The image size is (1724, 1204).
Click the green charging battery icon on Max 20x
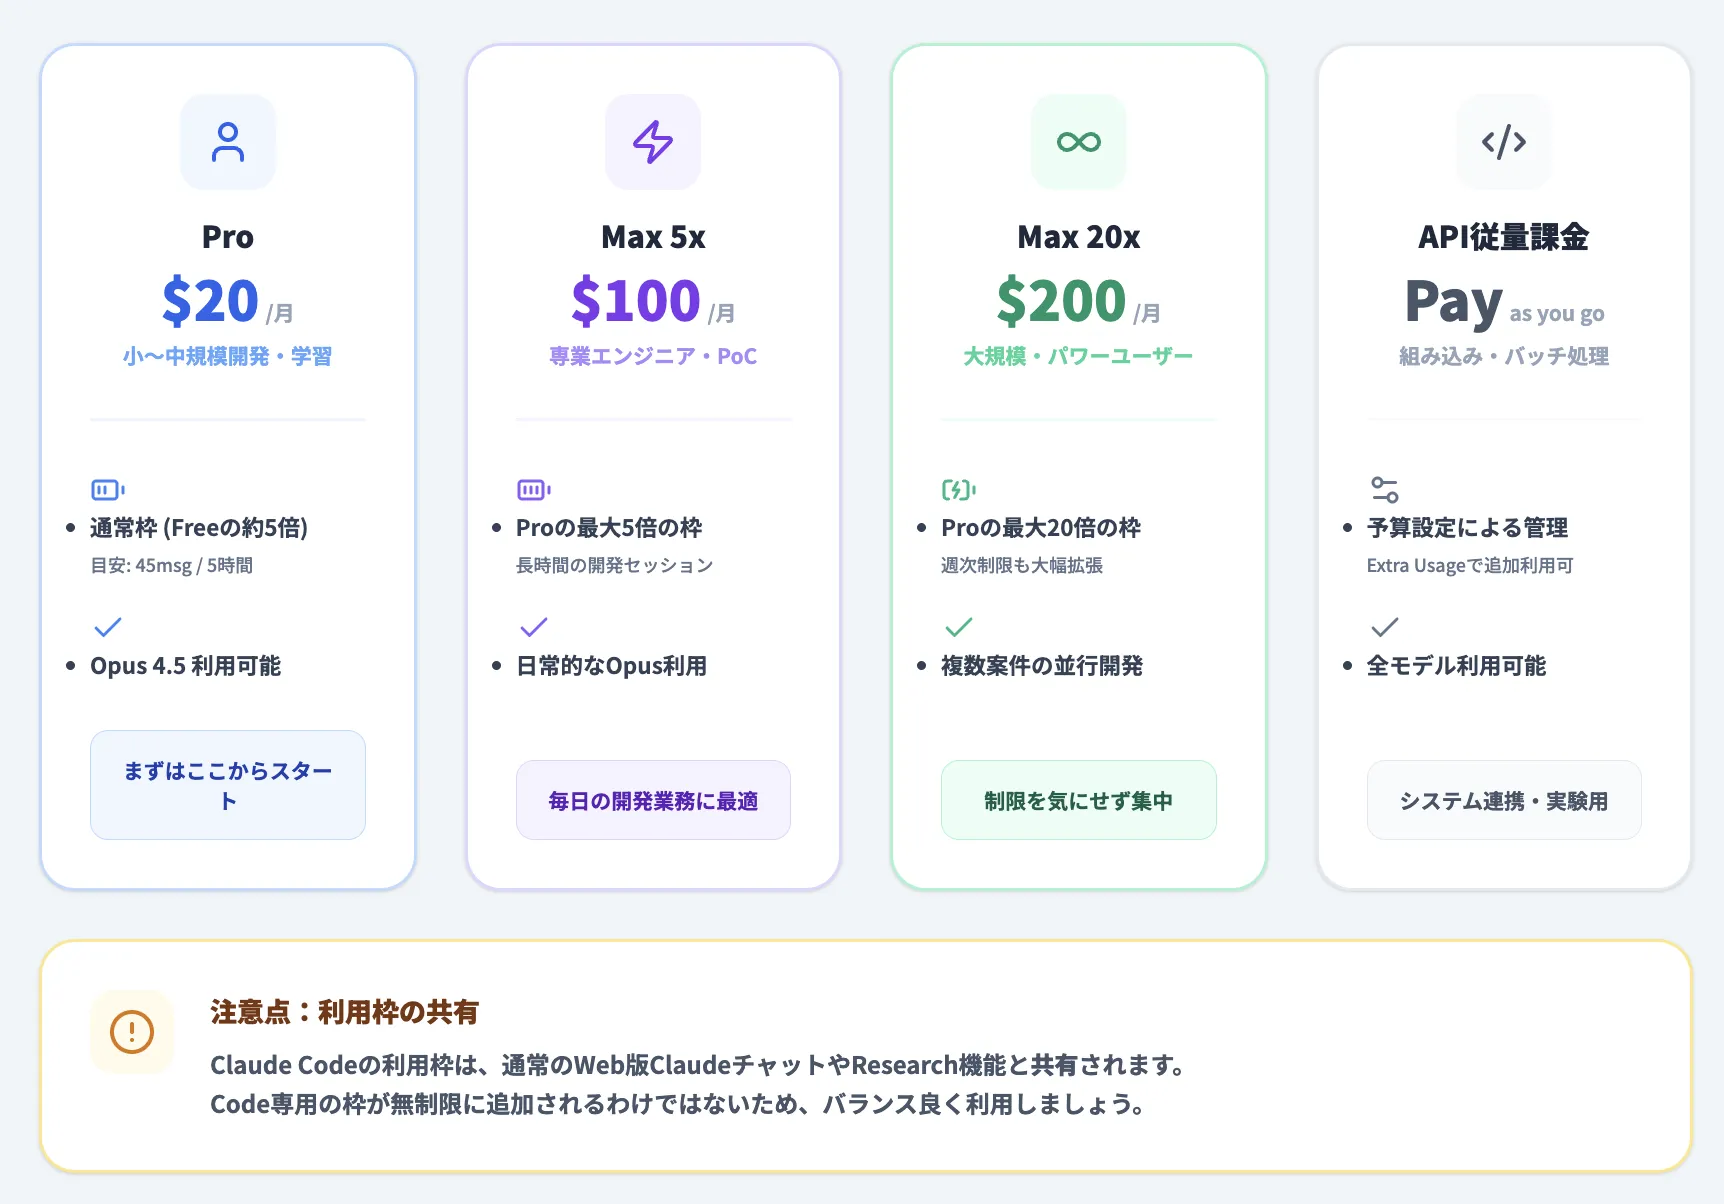(957, 489)
